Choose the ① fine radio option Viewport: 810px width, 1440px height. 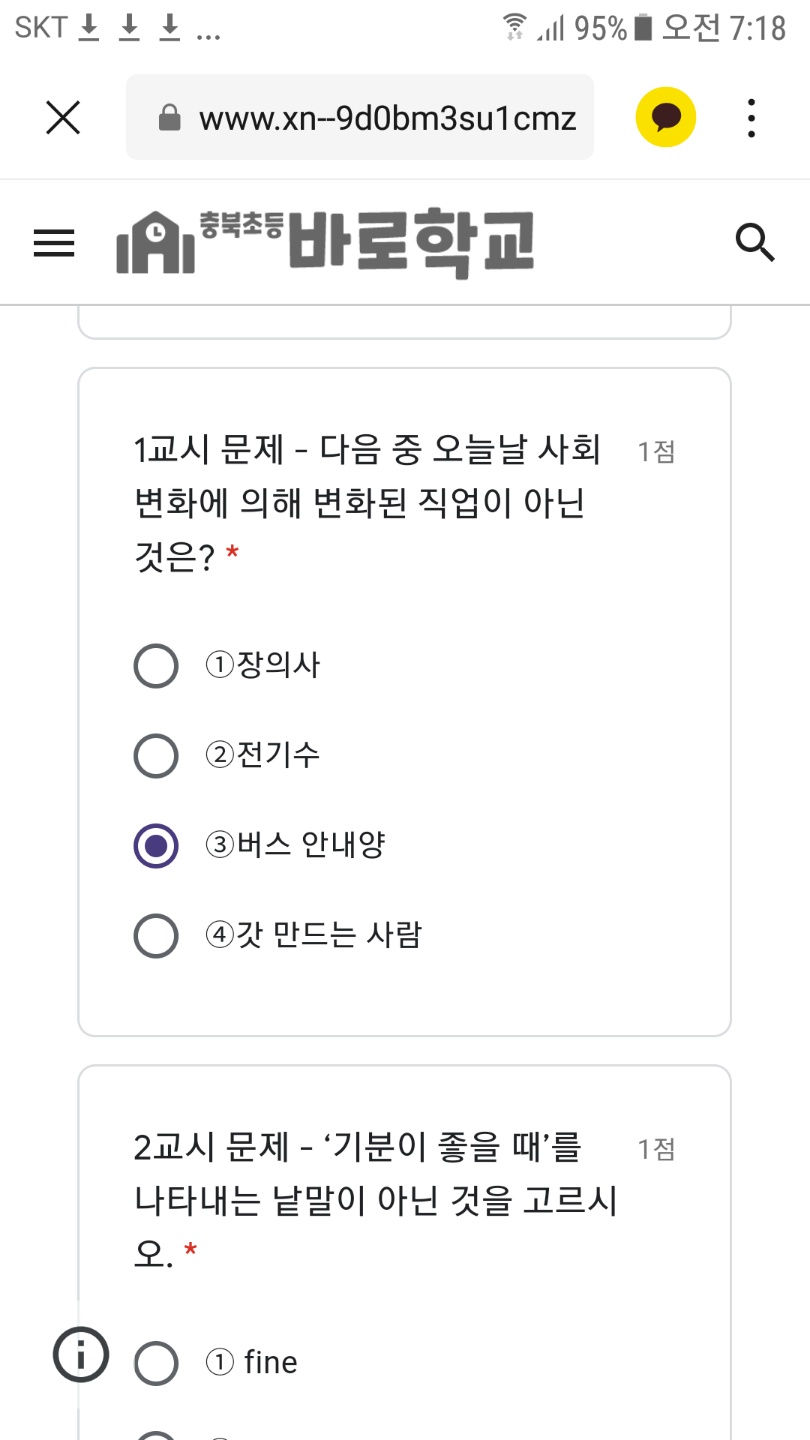[x=156, y=1363]
